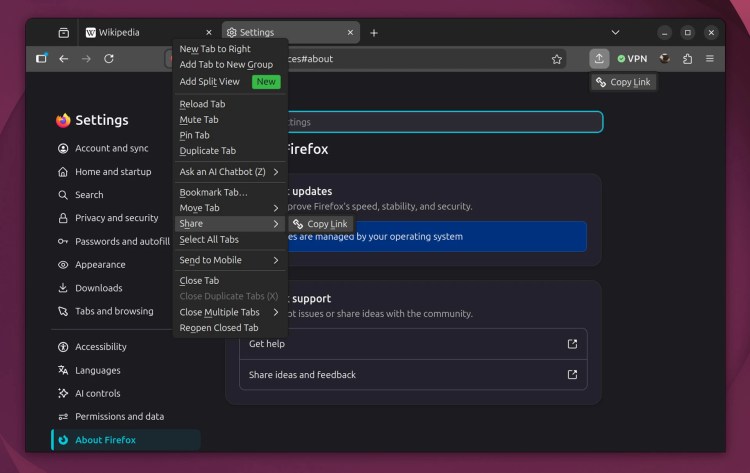Open the profile avatar icon
Screen dimensions: 750x473
pos(664,58)
